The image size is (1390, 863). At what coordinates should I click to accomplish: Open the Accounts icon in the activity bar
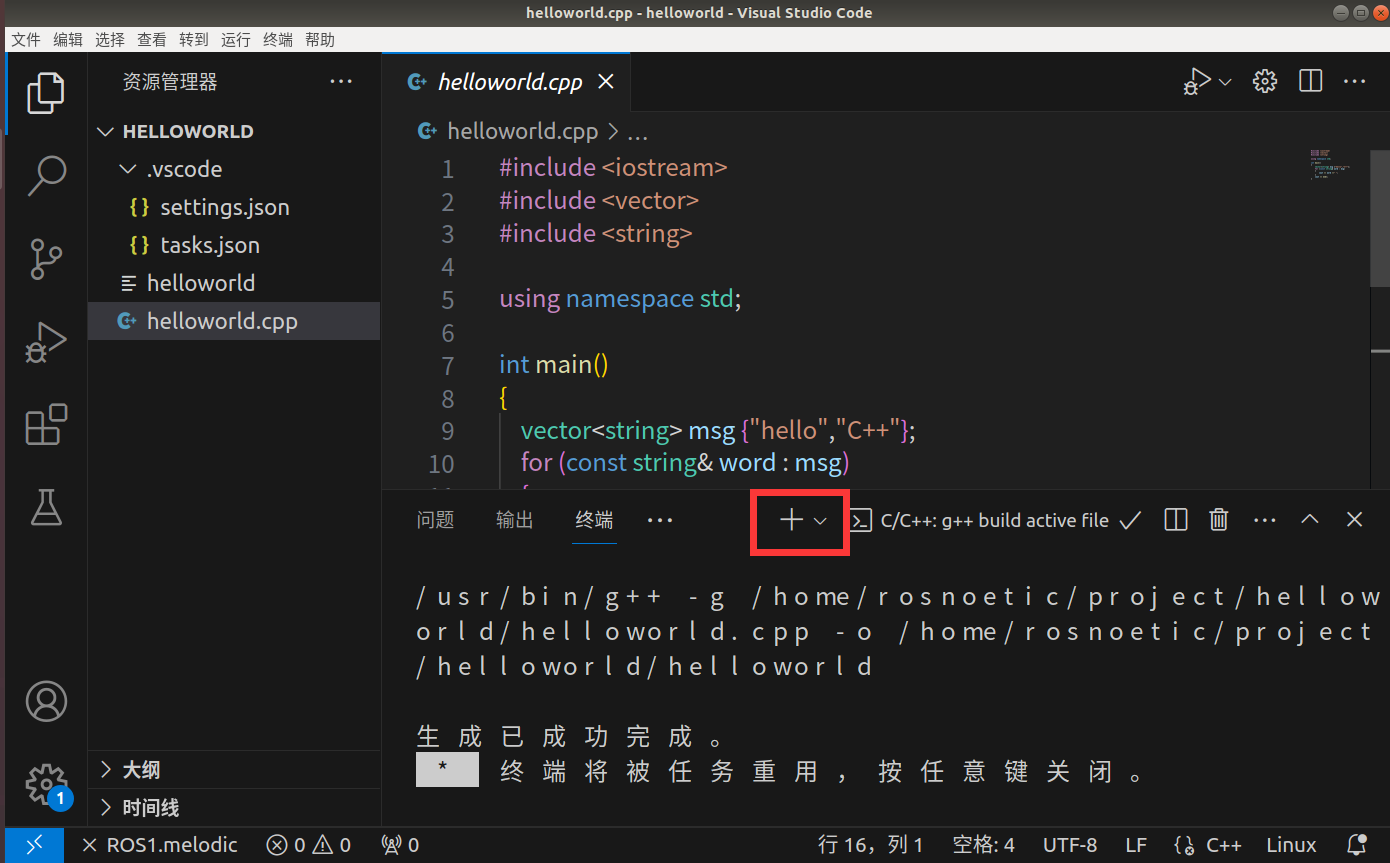(x=46, y=701)
